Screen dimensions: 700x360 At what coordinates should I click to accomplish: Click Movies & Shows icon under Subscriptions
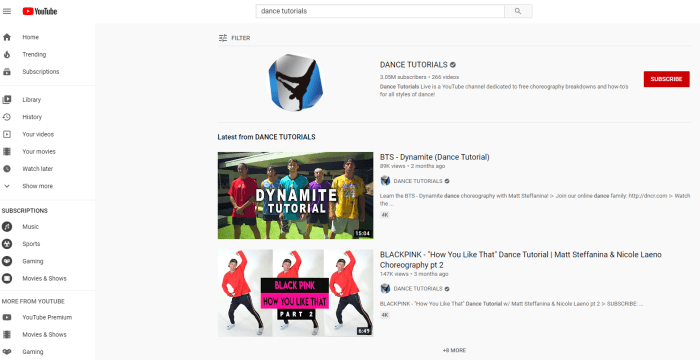click(x=7, y=279)
